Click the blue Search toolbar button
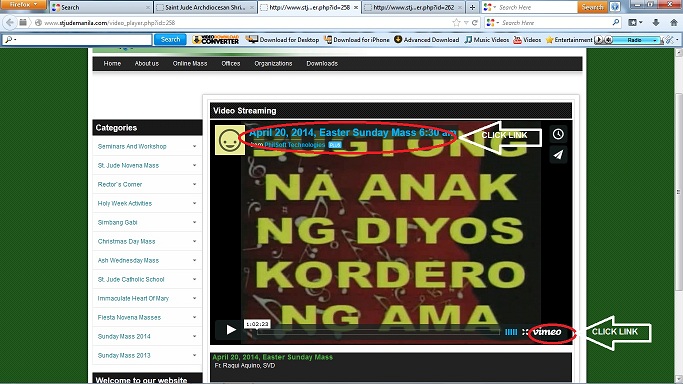The width and height of the screenshot is (683, 384). (x=170, y=40)
